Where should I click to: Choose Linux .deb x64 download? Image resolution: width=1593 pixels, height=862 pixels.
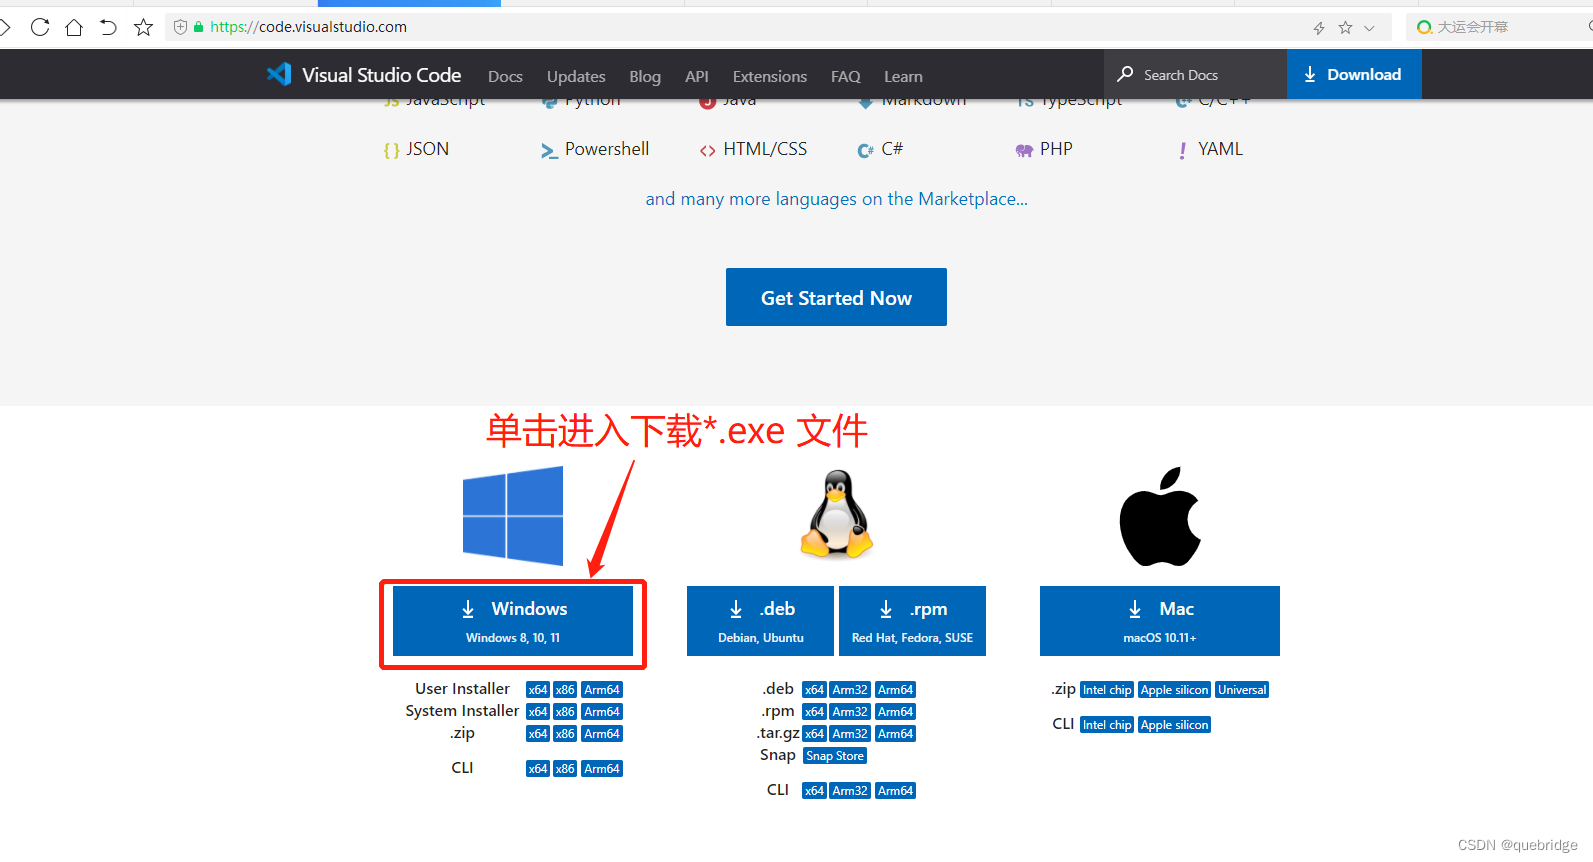click(x=814, y=690)
